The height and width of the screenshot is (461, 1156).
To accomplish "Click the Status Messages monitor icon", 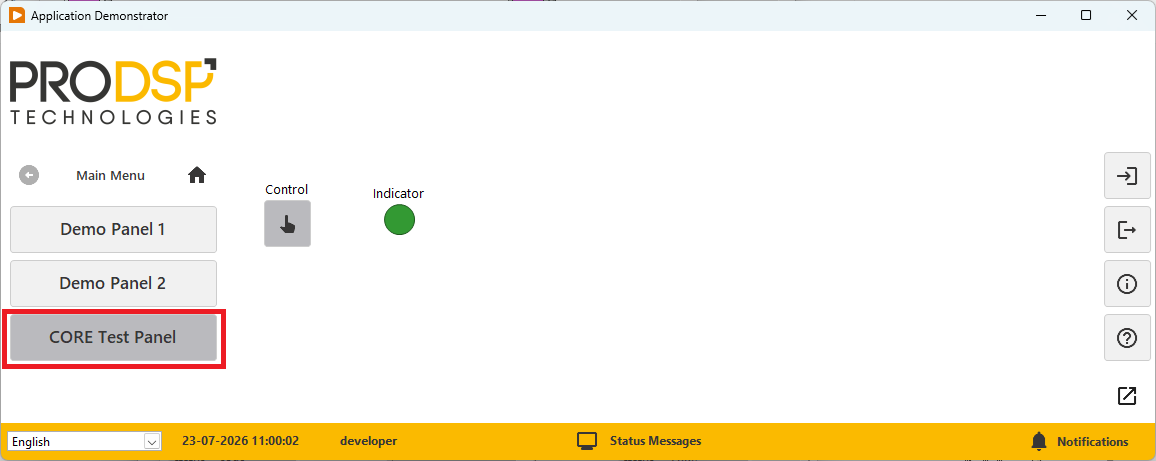I will pos(586,441).
